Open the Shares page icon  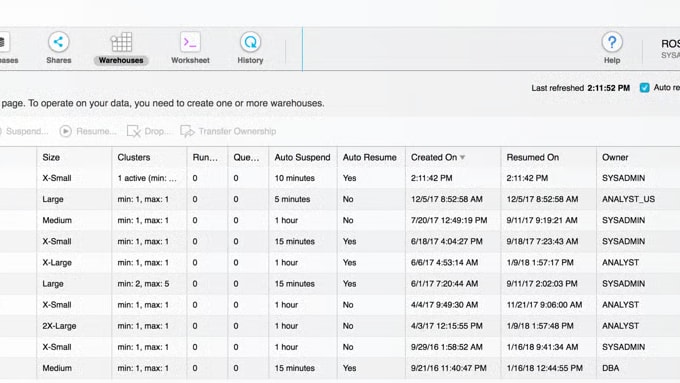59,42
